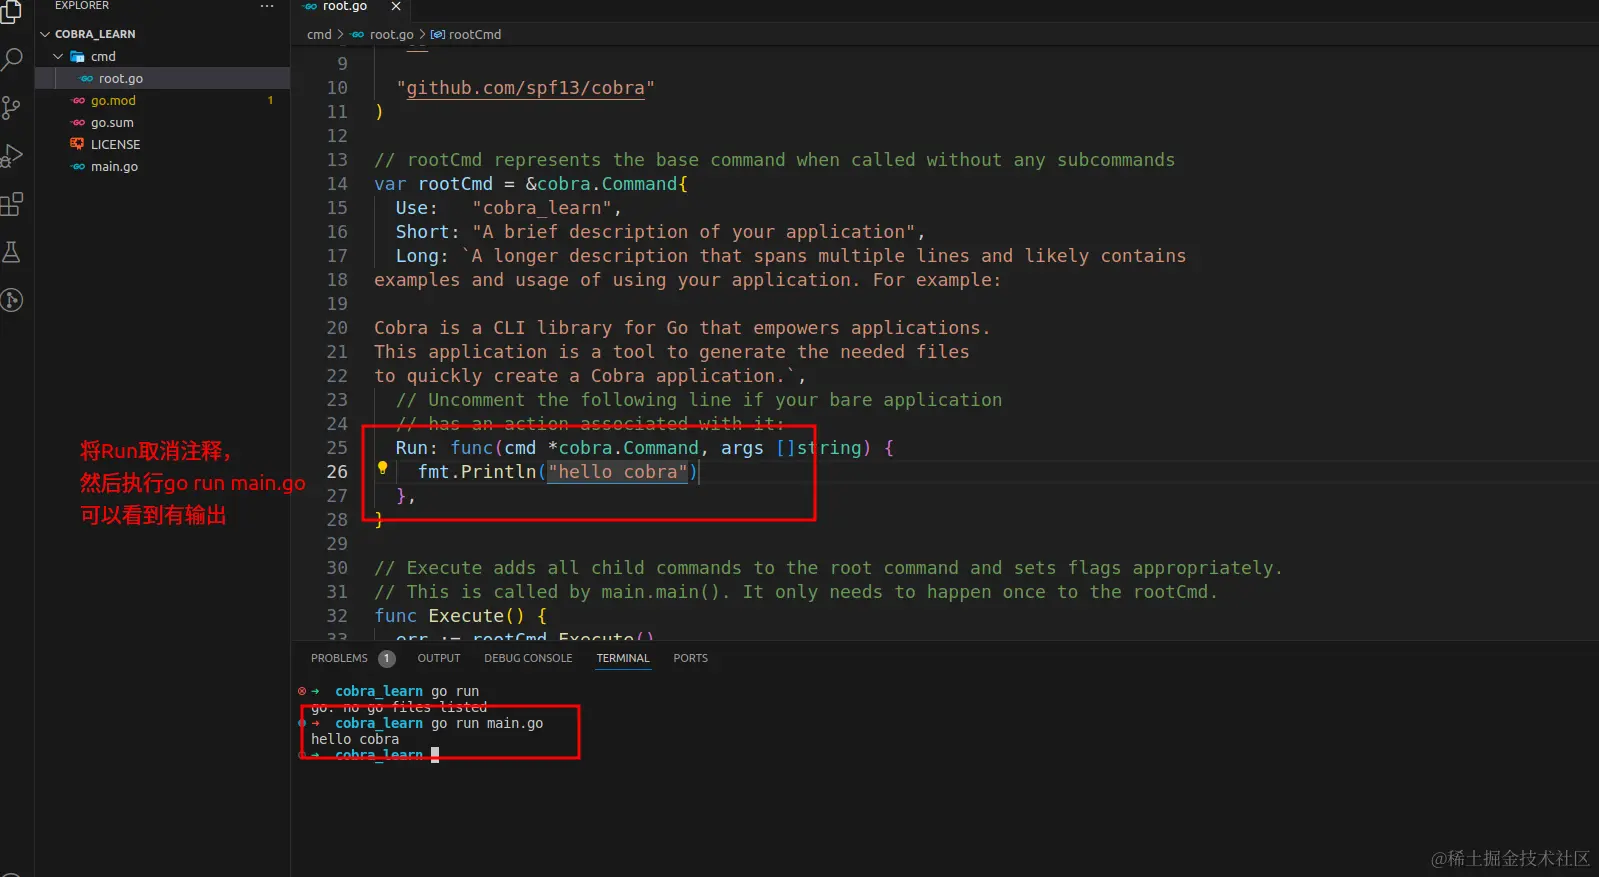
Task: Click the lightbulb code action on line 26
Action: [382, 468]
